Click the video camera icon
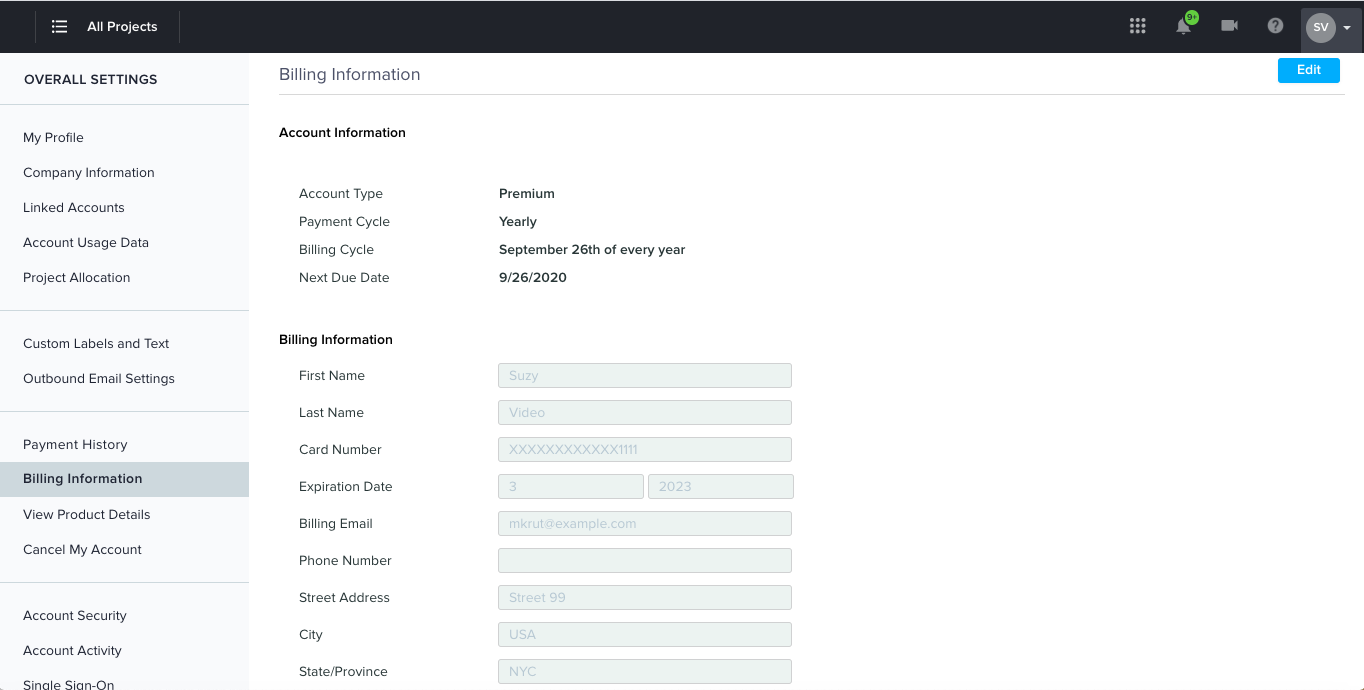This screenshot has width=1364, height=690. (1229, 26)
